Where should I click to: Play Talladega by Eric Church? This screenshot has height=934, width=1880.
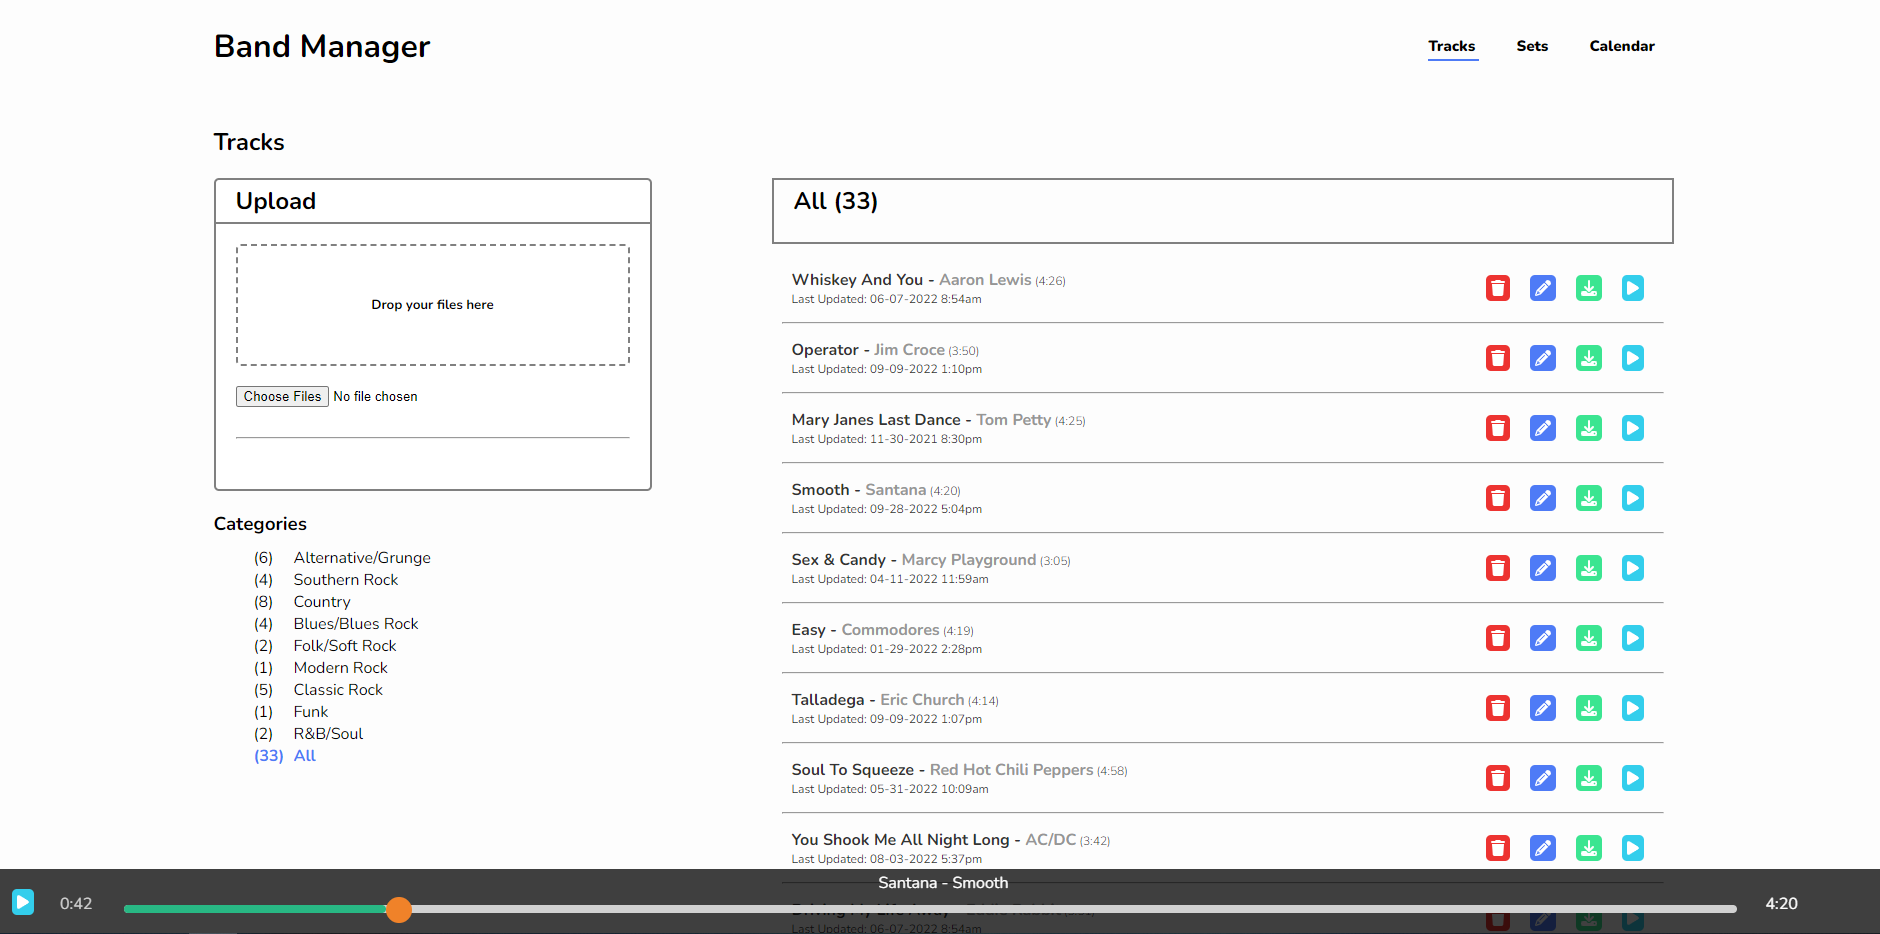1633,708
